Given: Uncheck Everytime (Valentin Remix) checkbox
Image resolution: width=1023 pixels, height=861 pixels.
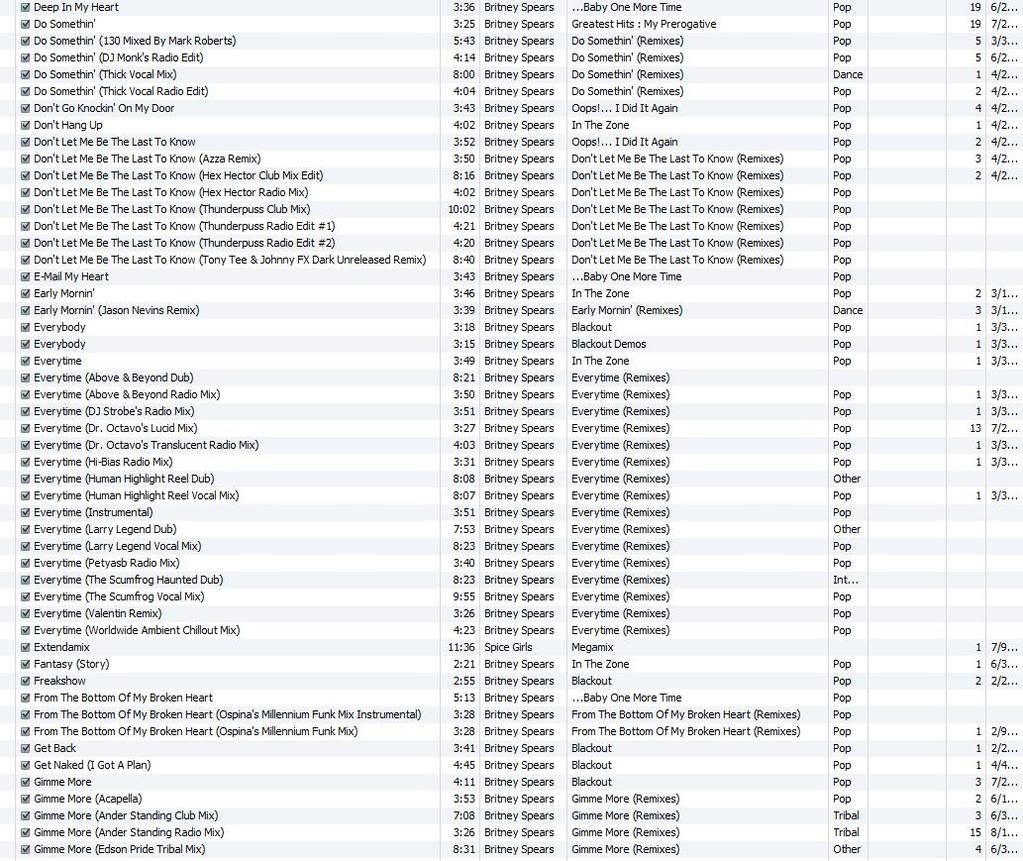Looking at the screenshot, I should [25, 613].
